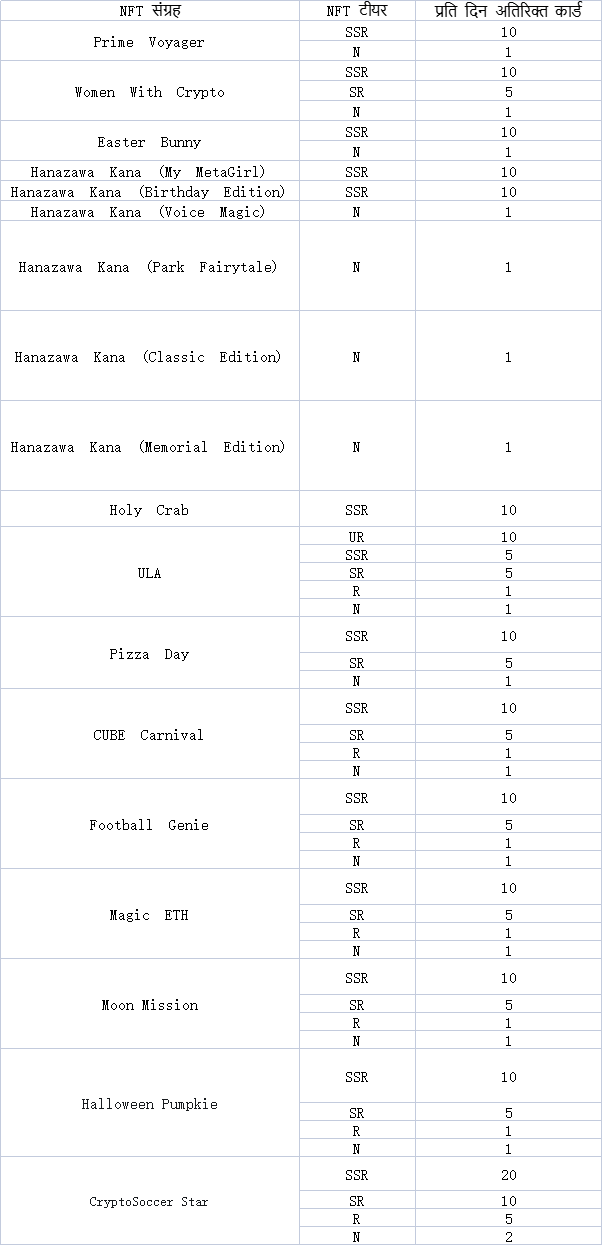Viewport: 602px width, 1245px height.
Task: Click the Football Genie collection cell
Action: pos(149,825)
